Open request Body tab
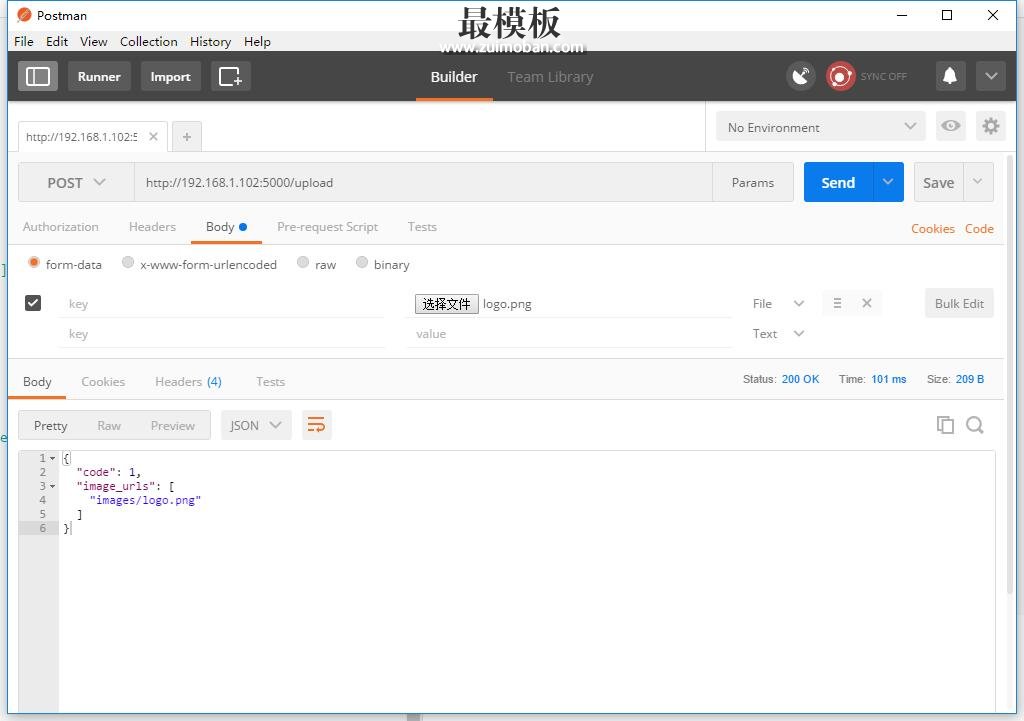The image size is (1024, 721). coord(226,227)
